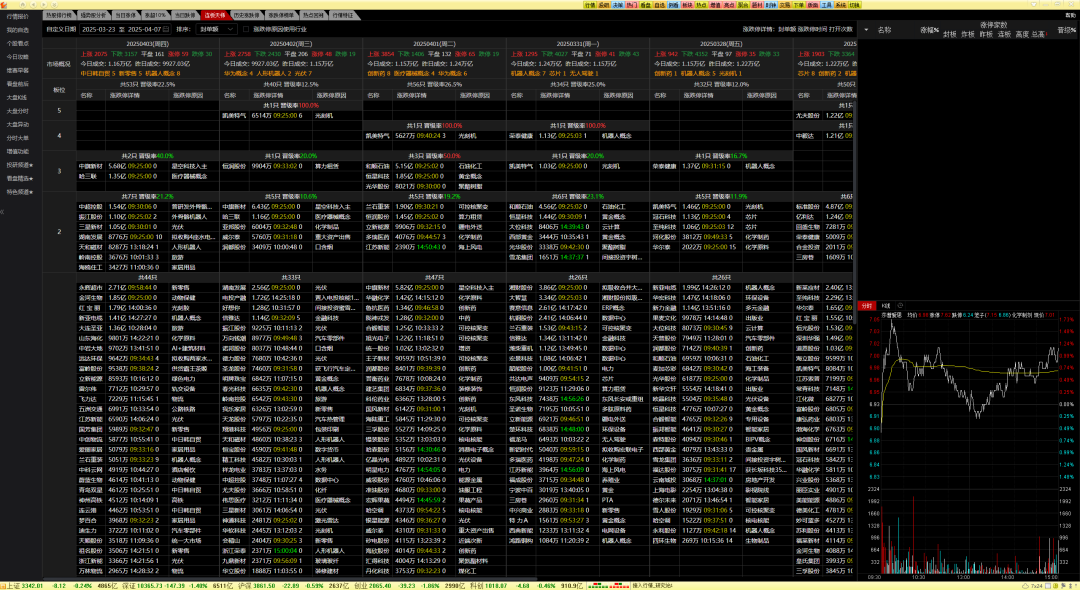The height and width of the screenshot is (590, 1080).
Task: Click the 切换 toolbar shortcut
Action: pos(855,4)
